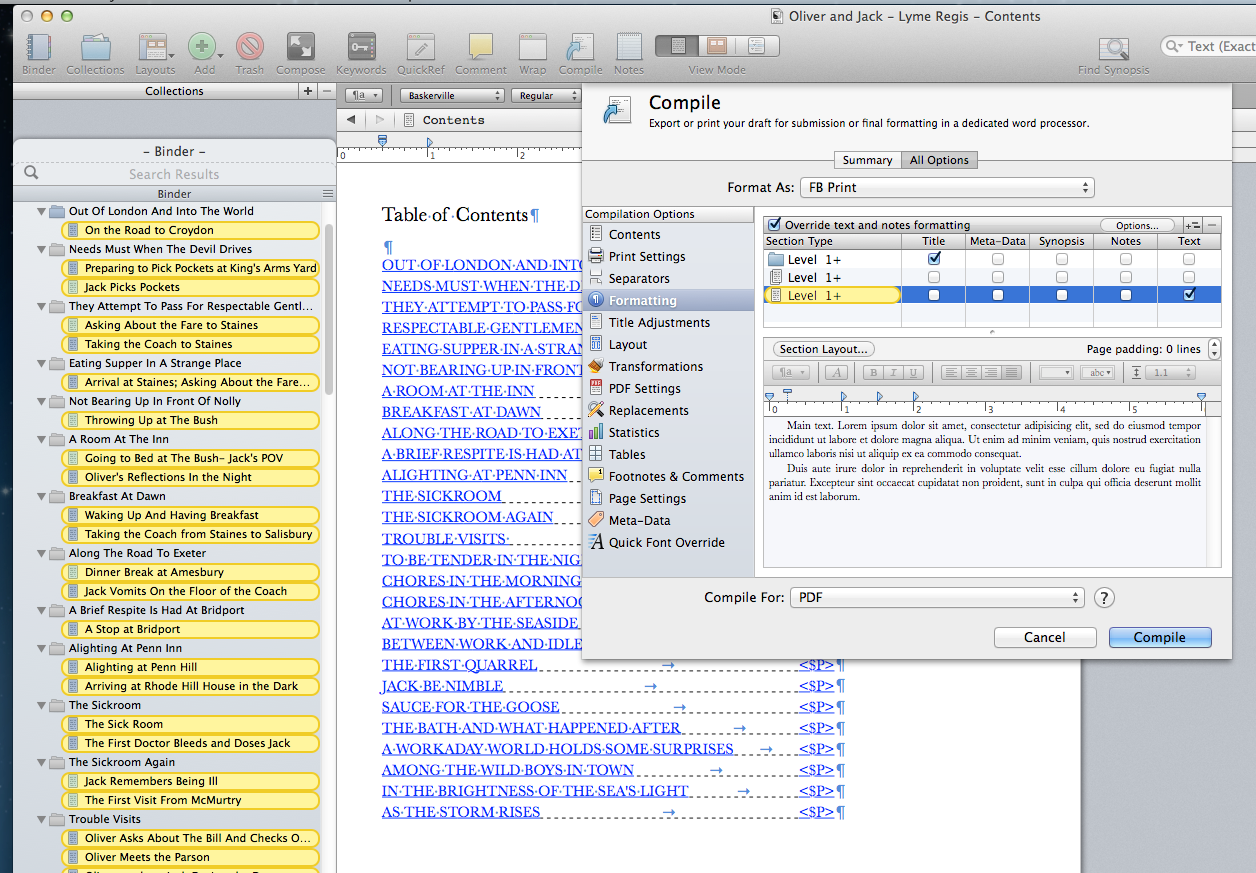Click the justify alignment button

click(1012, 373)
